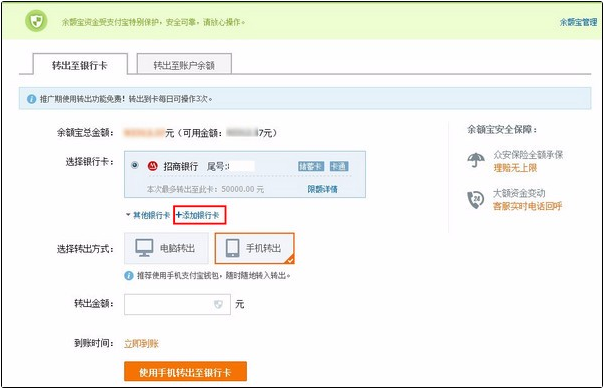Click the 卡通 tag
The height and width of the screenshot is (388, 604).
339,166
